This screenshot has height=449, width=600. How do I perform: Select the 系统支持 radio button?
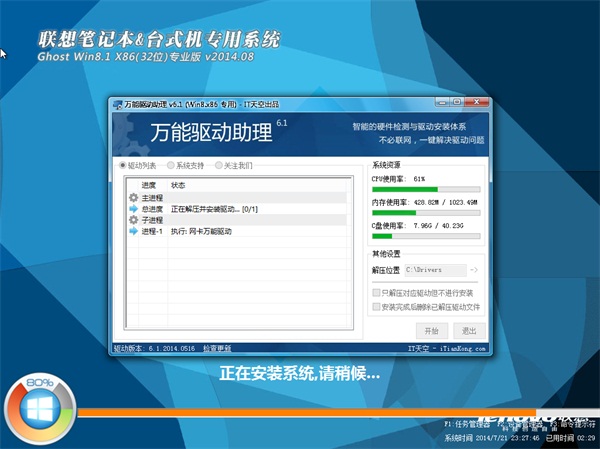171,165
